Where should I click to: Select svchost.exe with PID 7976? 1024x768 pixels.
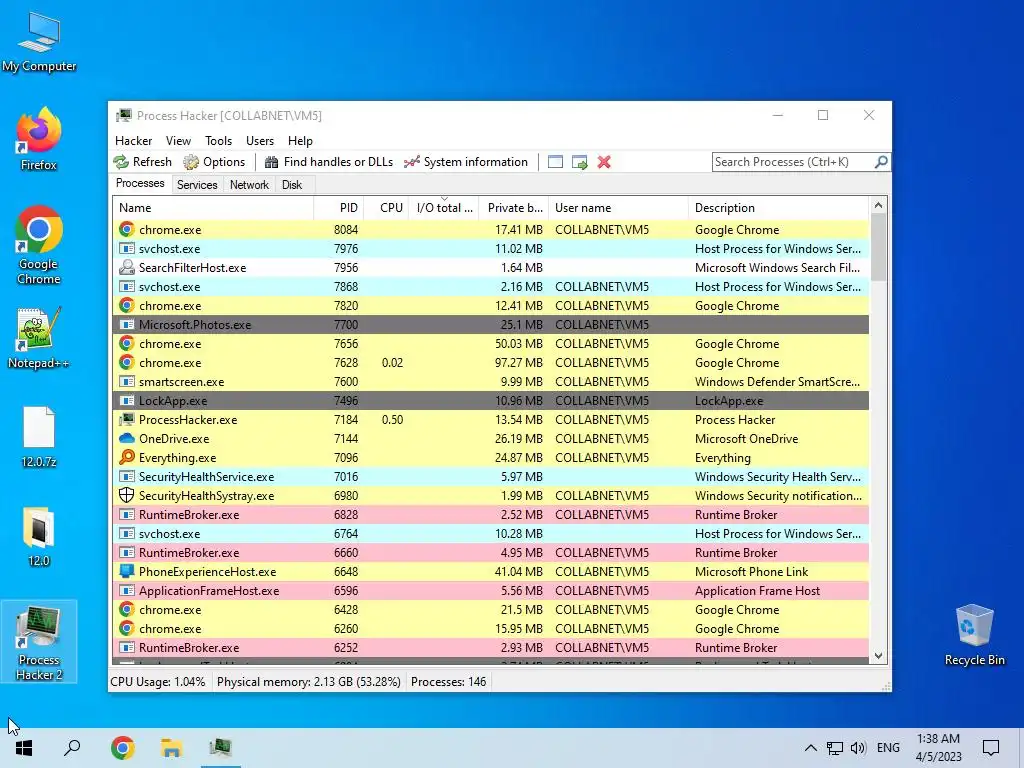pos(490,249)
